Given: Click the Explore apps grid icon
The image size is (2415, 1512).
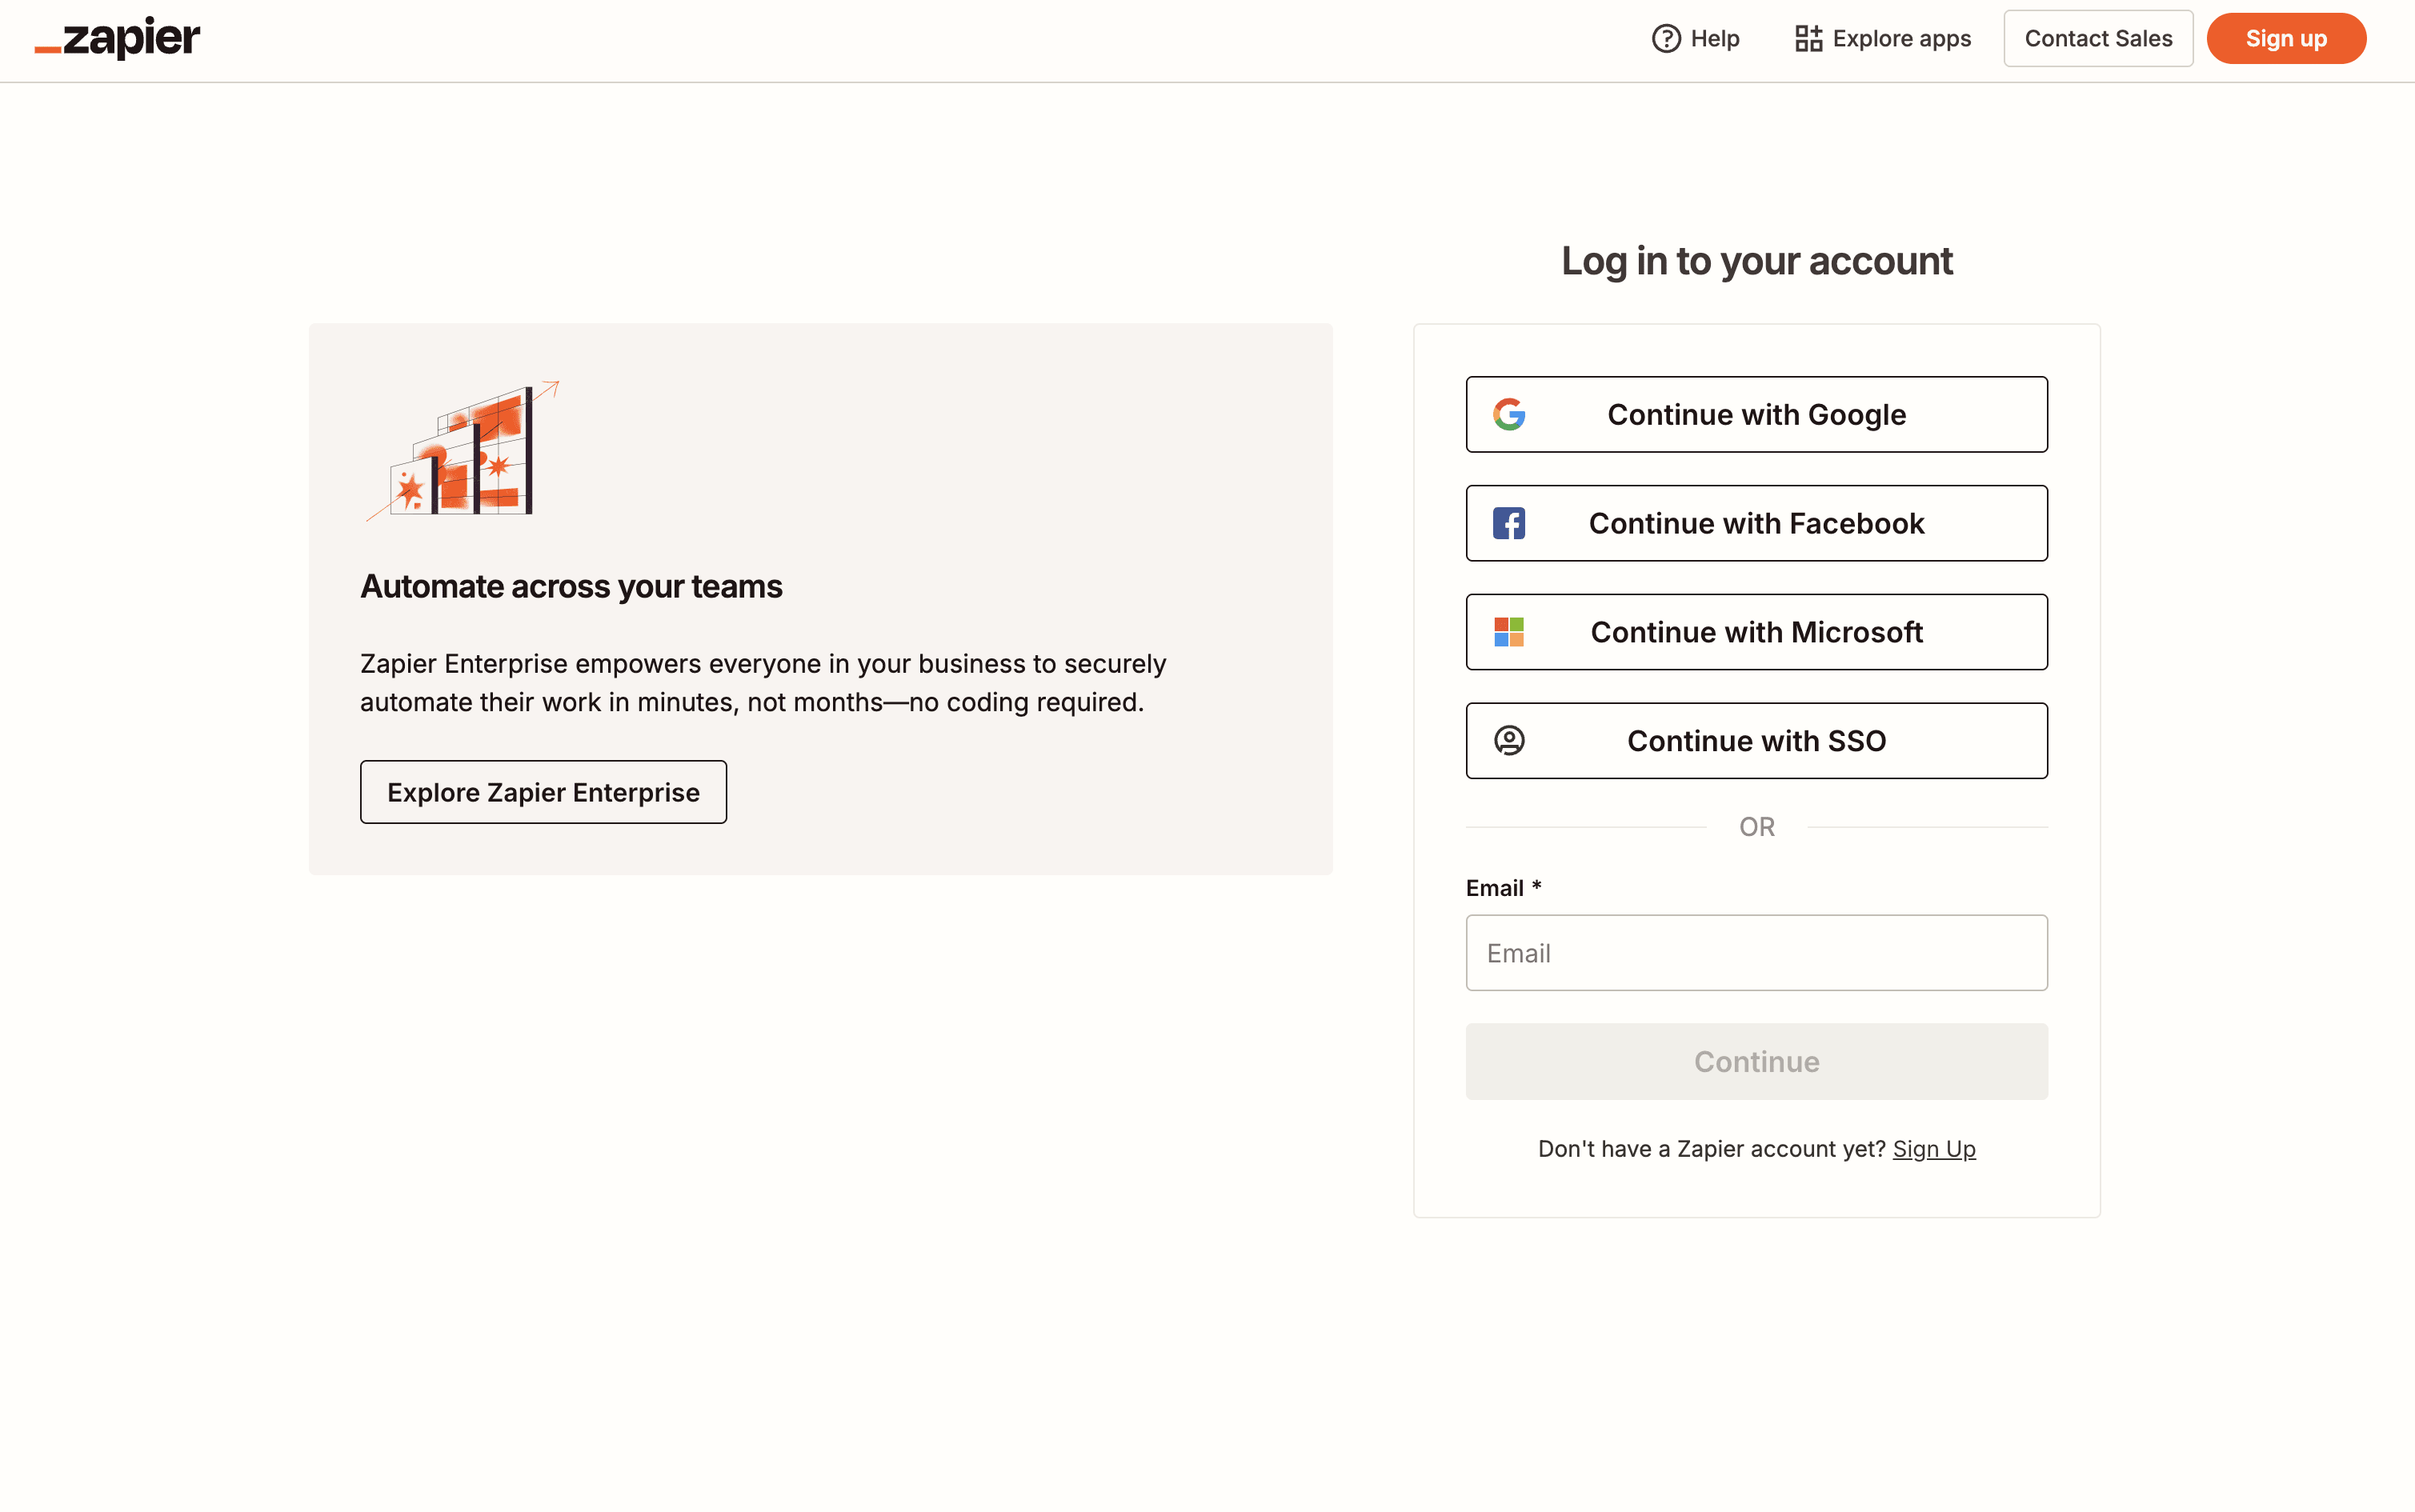Looking at the screenshot, I should (x=1808, y=38).
